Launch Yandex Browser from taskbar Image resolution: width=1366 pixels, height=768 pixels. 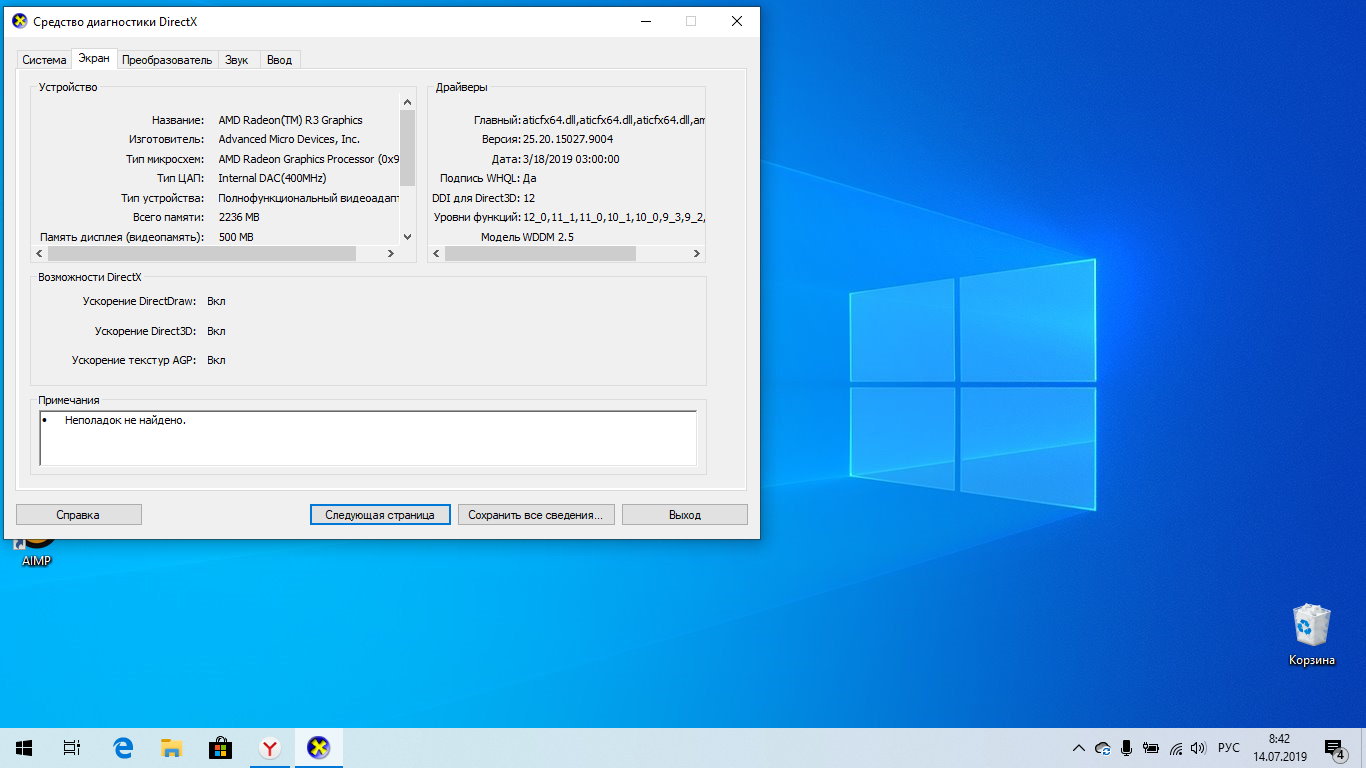pyautogui.click(x=270, y=748)
